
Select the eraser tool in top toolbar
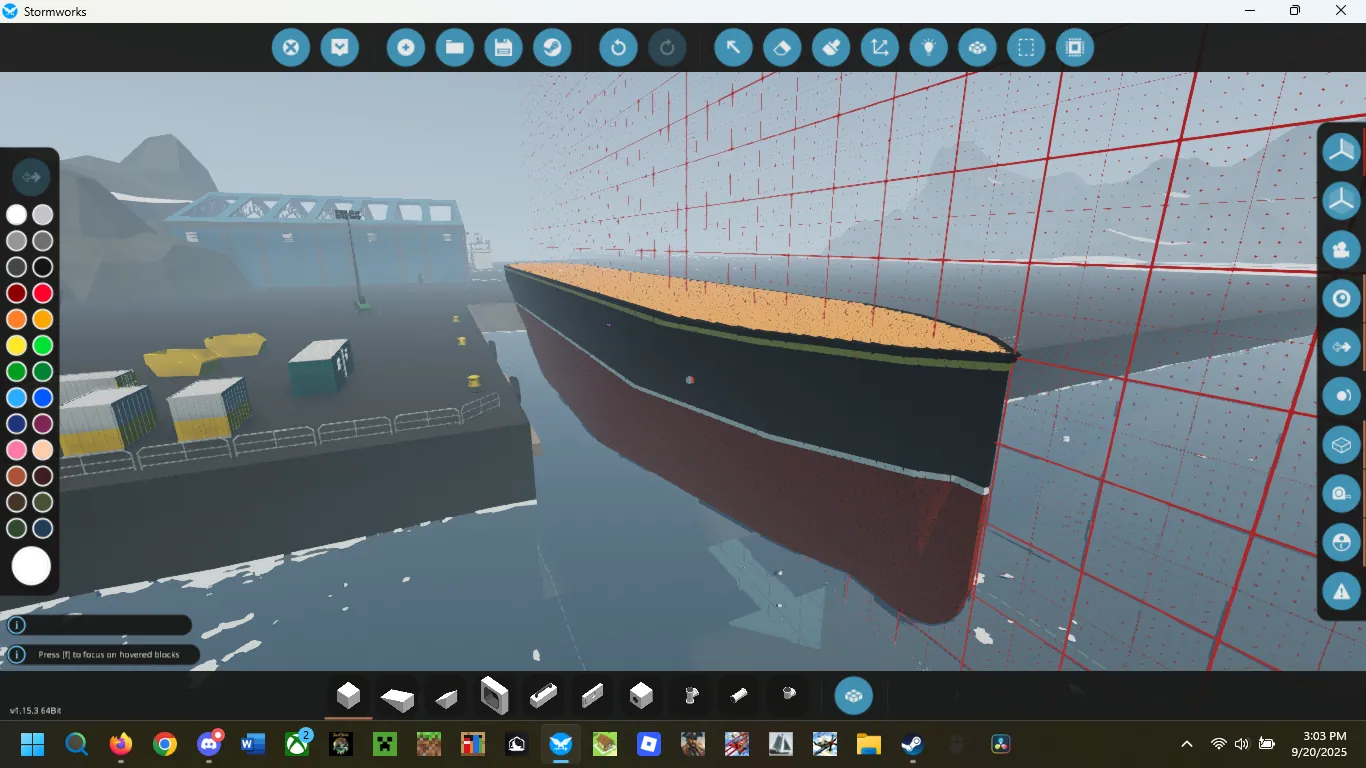pos(782,47)
